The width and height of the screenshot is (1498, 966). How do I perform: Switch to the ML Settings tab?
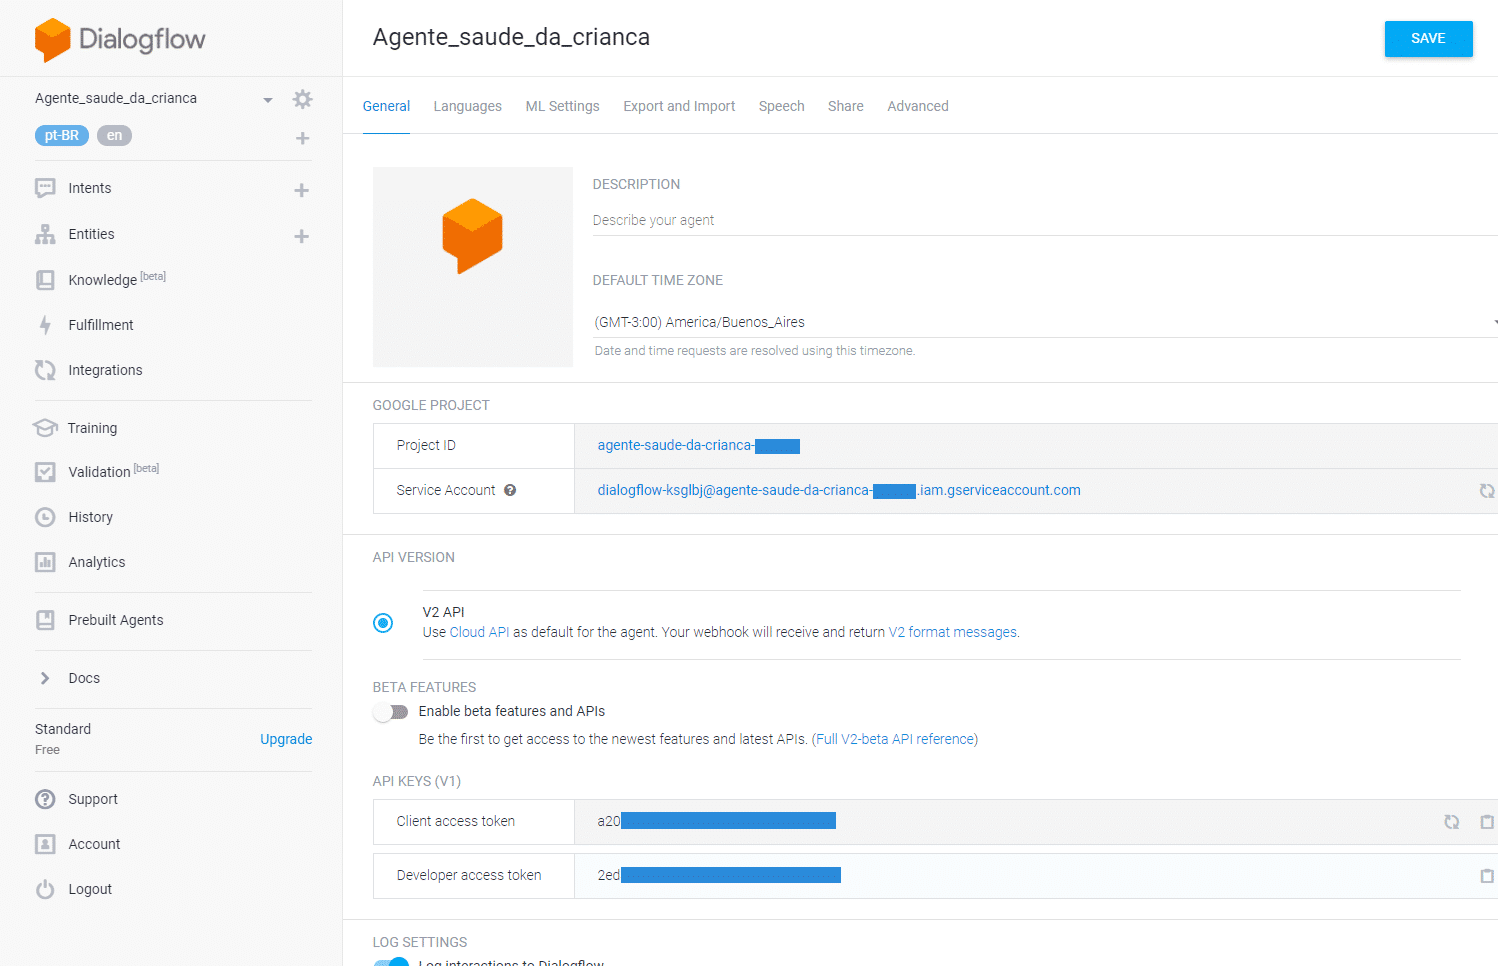tap(562, 106)
